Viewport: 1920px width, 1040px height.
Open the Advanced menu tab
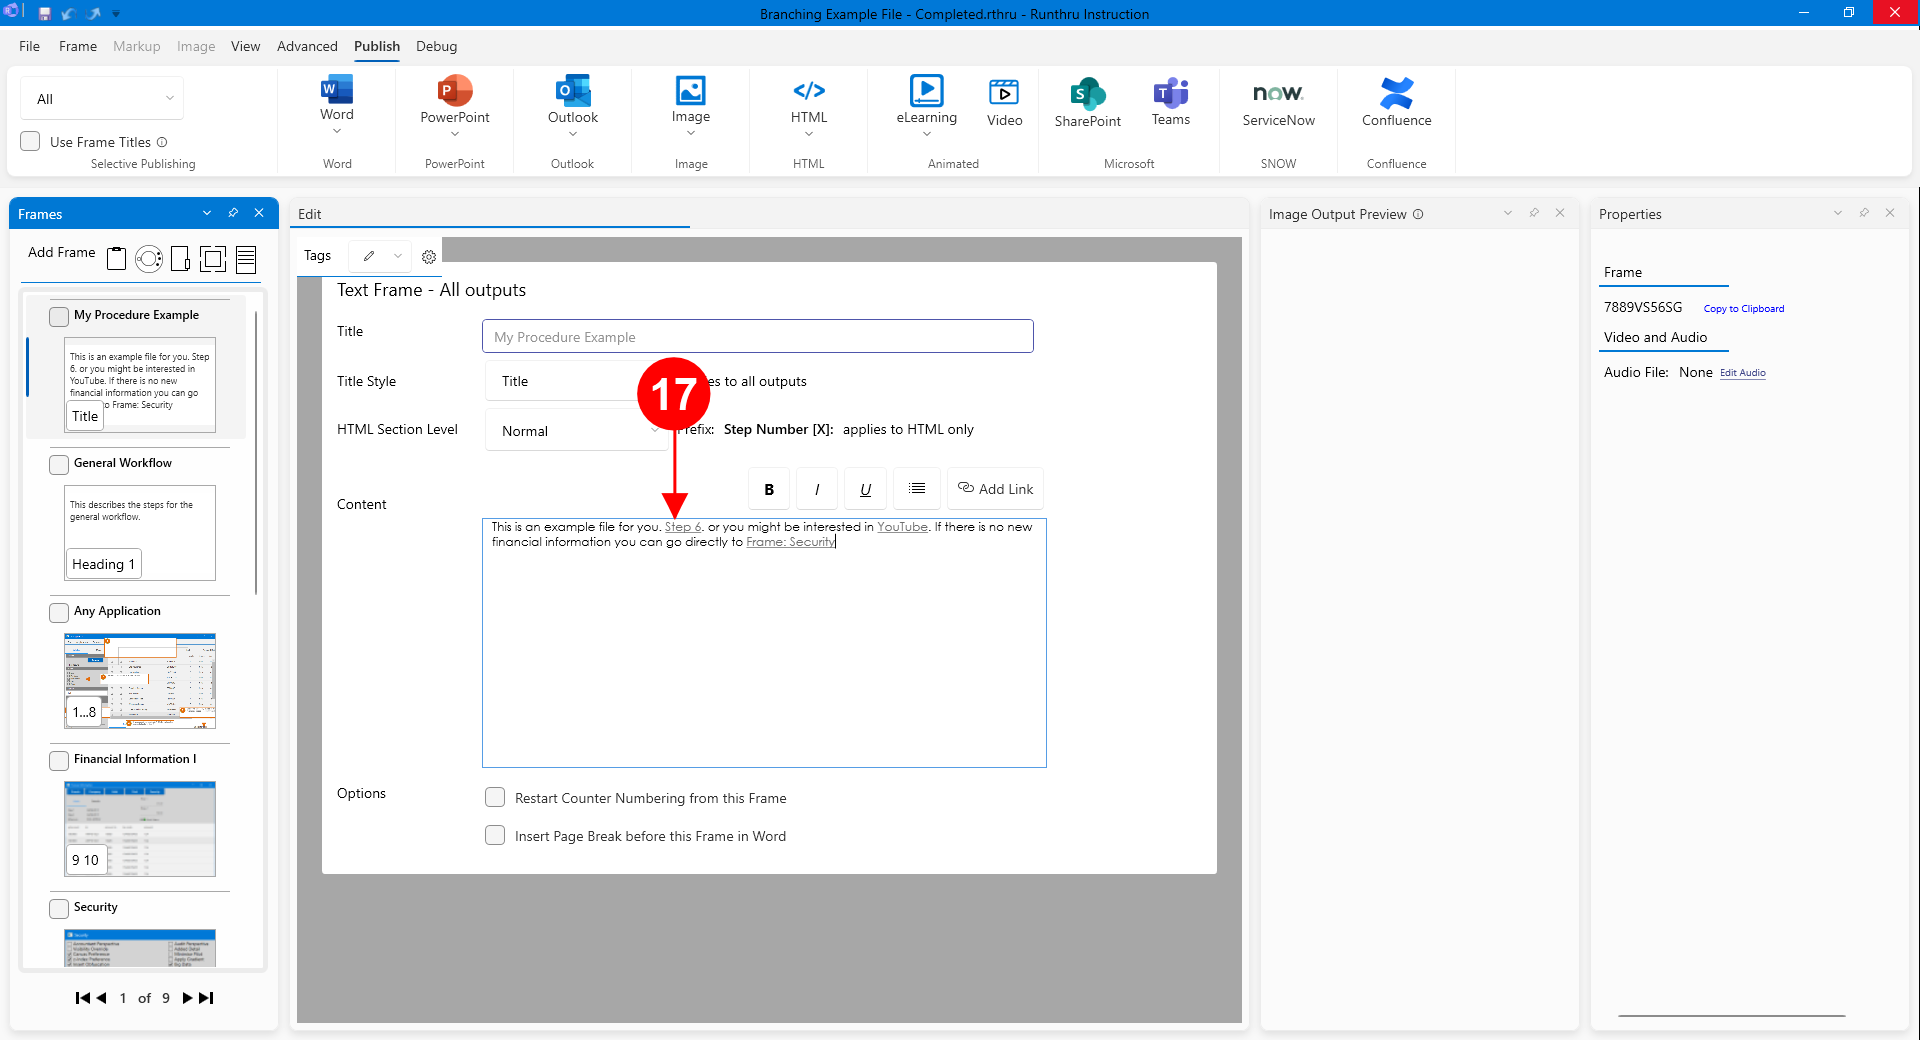click(x=307, y=46)
